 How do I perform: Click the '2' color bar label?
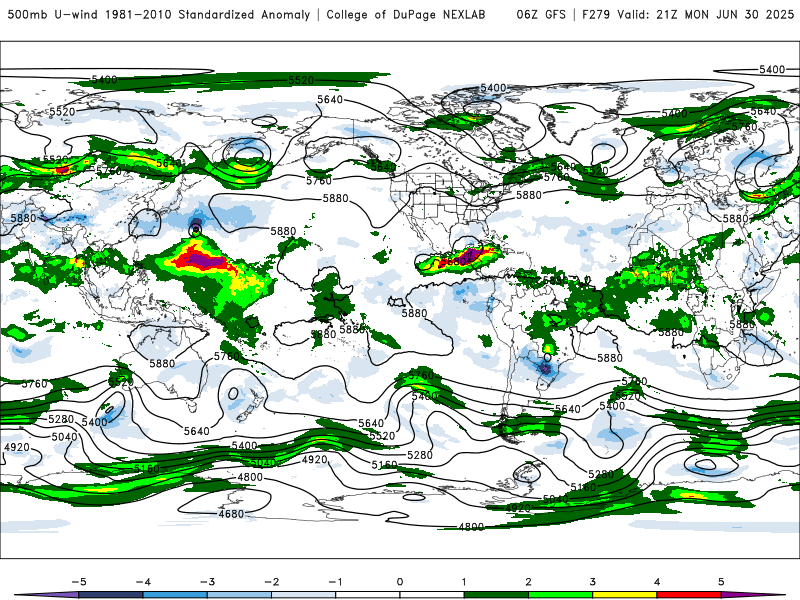click(x=528, y=582)
